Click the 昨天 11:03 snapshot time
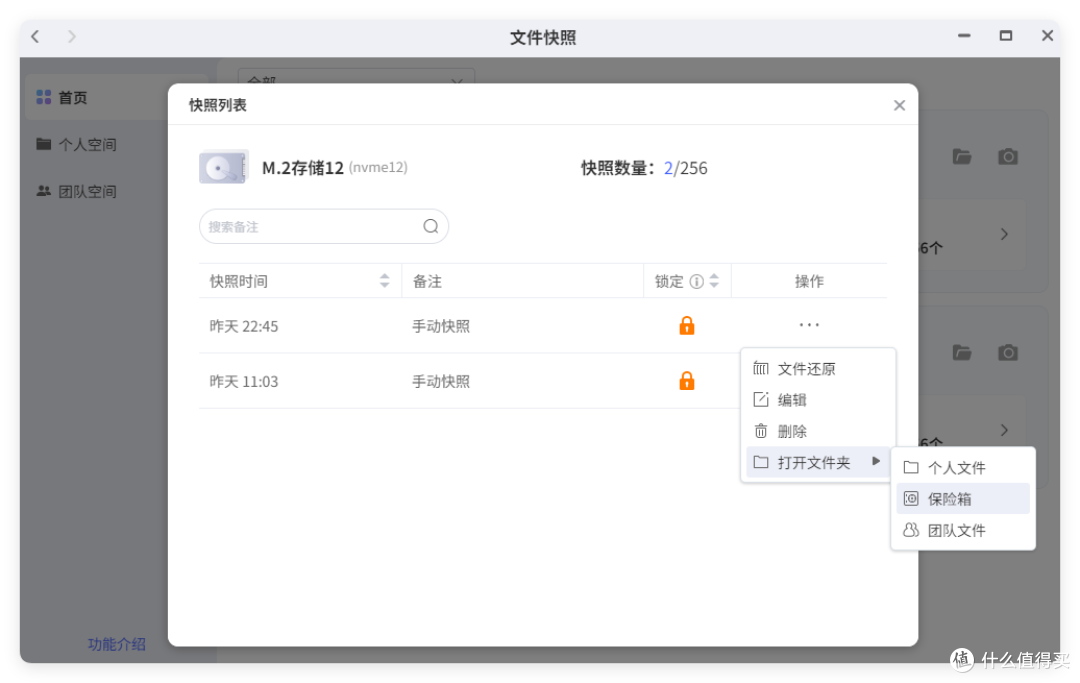The width and height of the screenshot is (1080, 683). pyautogui.click(x=244, y=381)
